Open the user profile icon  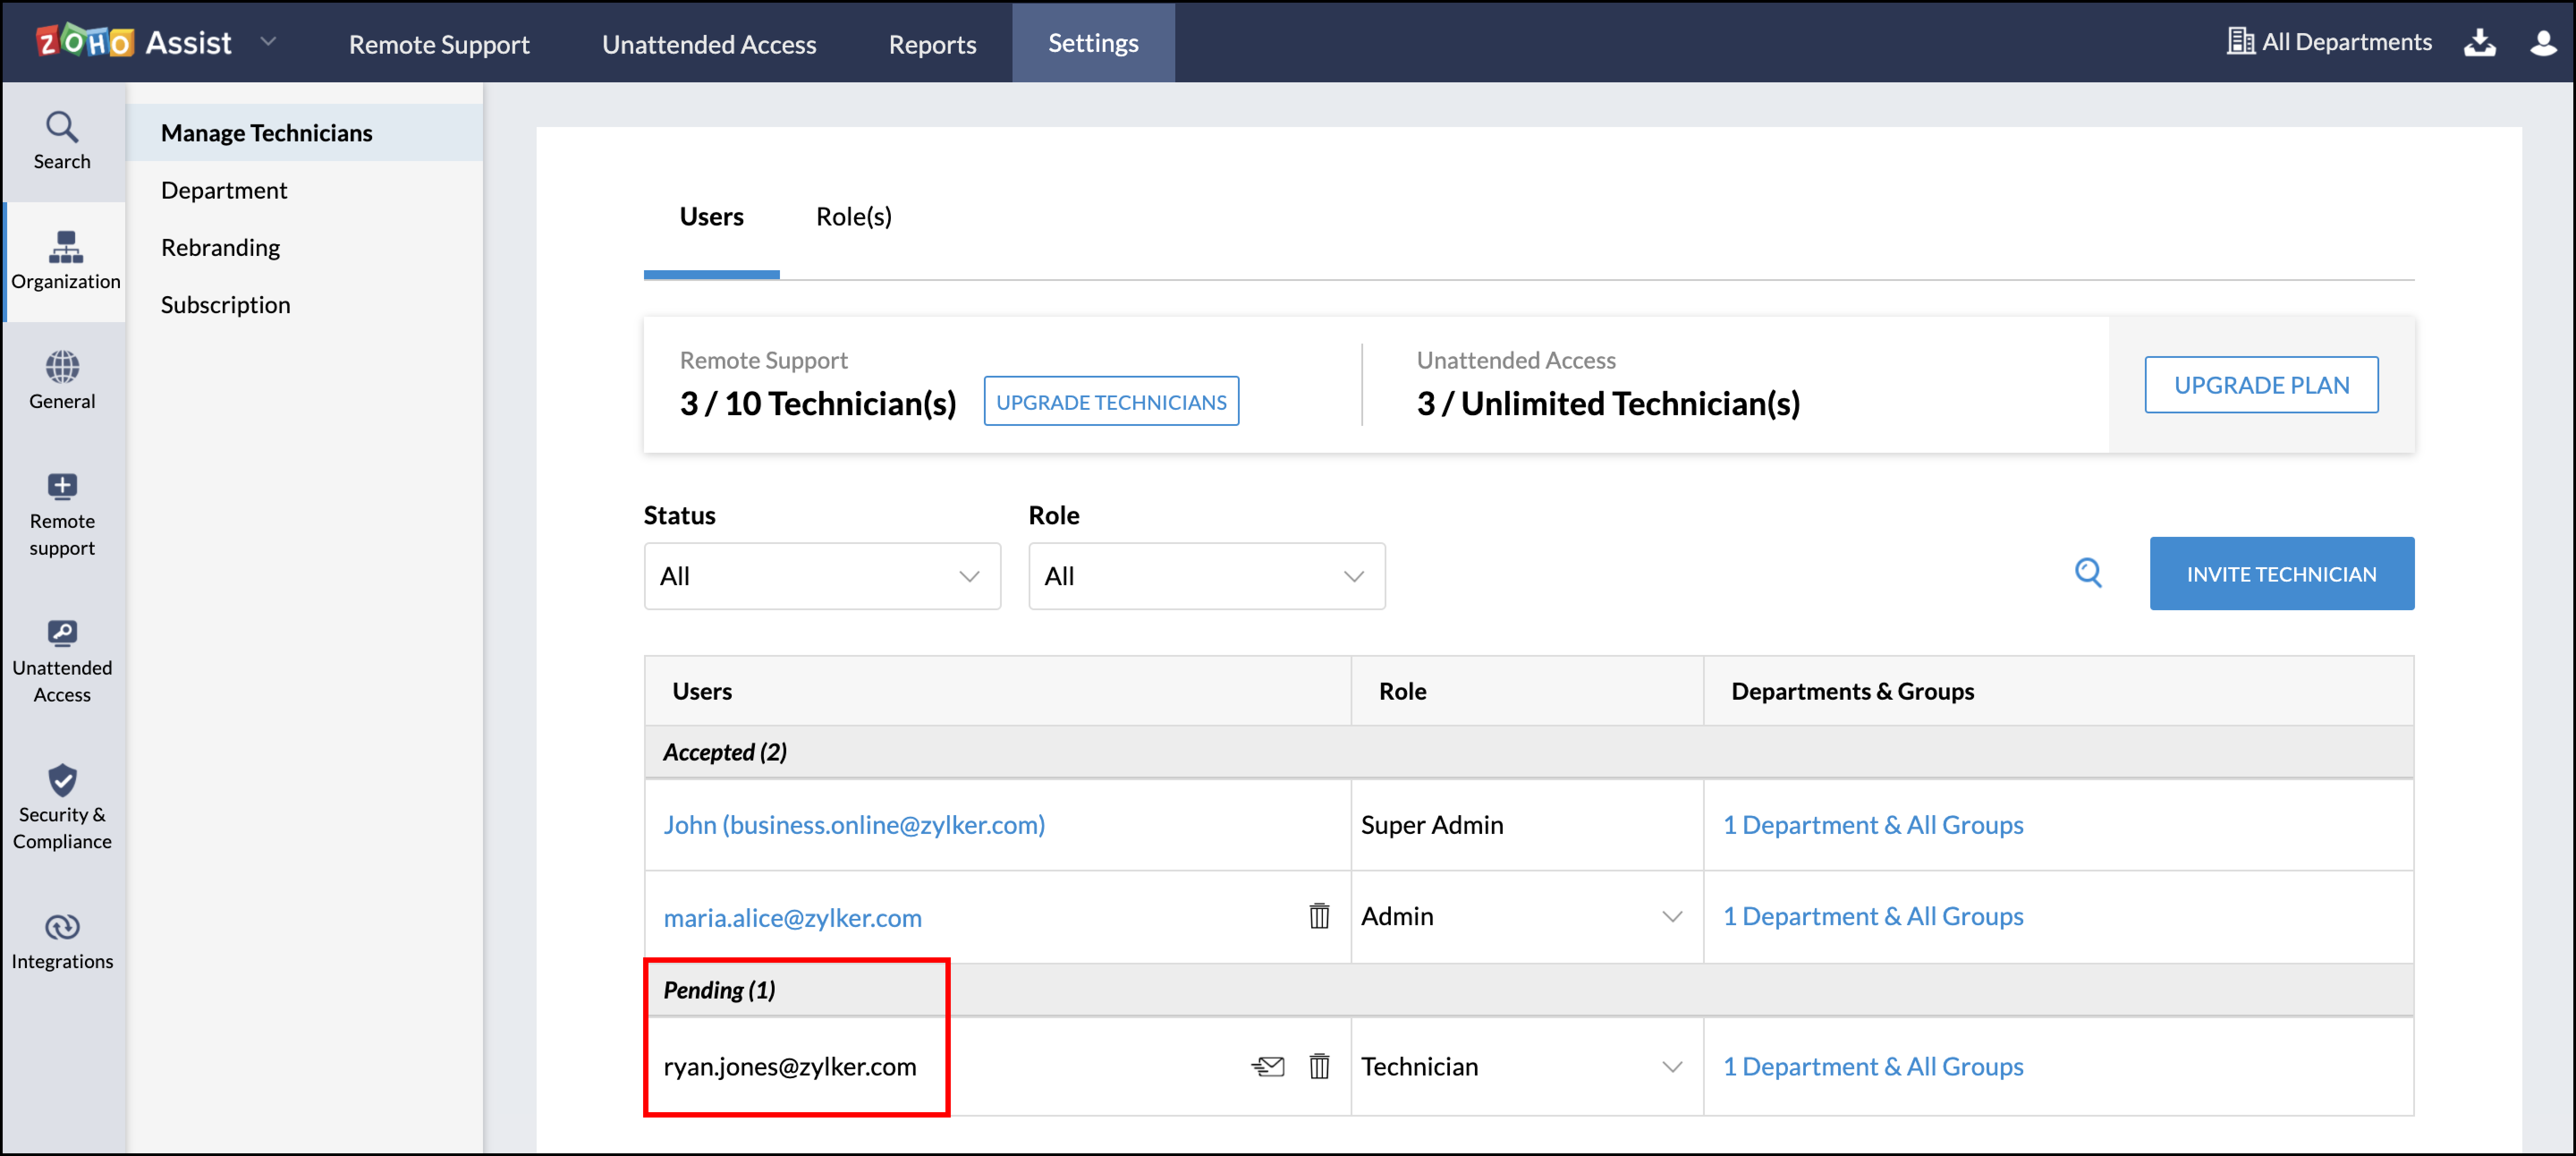[x=2543, y=42]
